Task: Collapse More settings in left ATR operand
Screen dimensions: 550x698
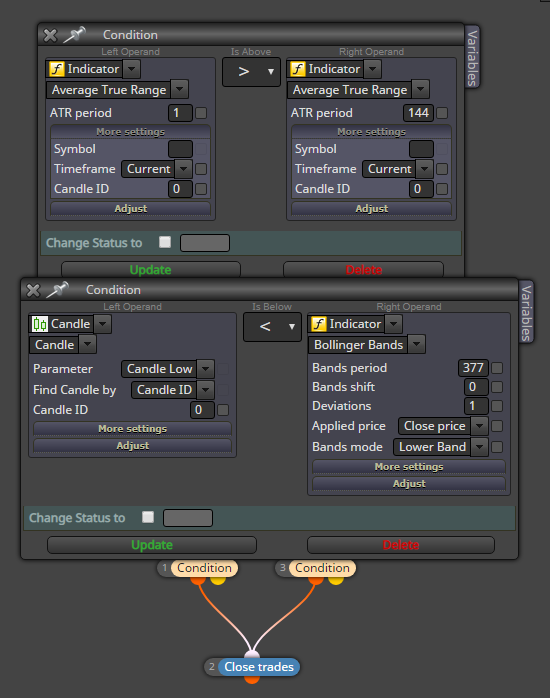Action: tap(130, 132)
